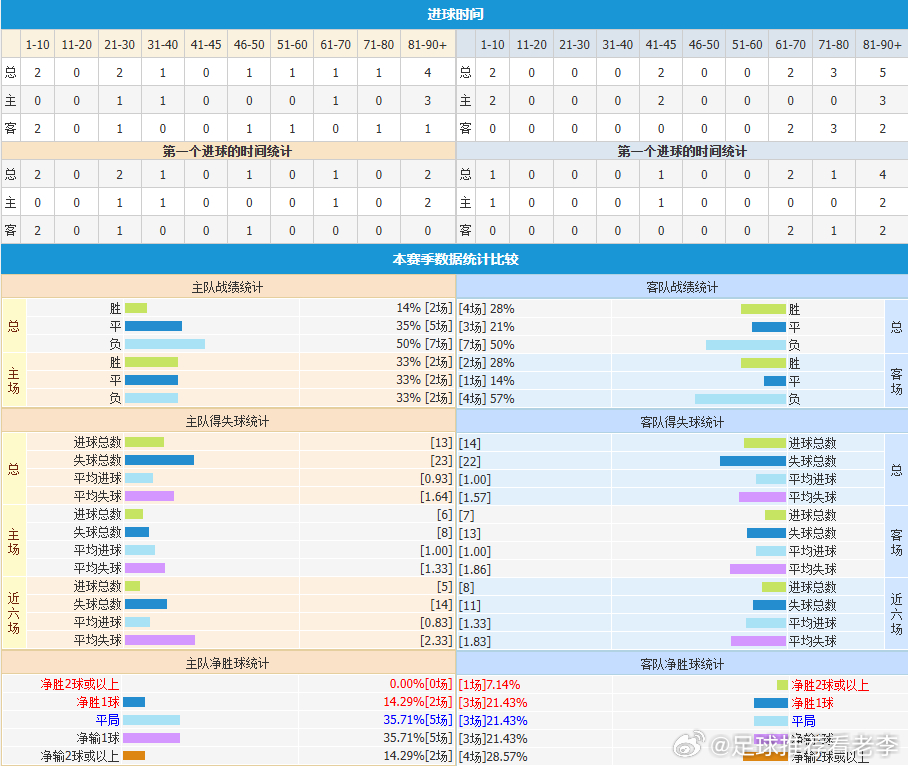Viewport: 908px width, 766px height.
Task: Click the value 14.29%[2场] in red
Action: (x=418, y=702)
